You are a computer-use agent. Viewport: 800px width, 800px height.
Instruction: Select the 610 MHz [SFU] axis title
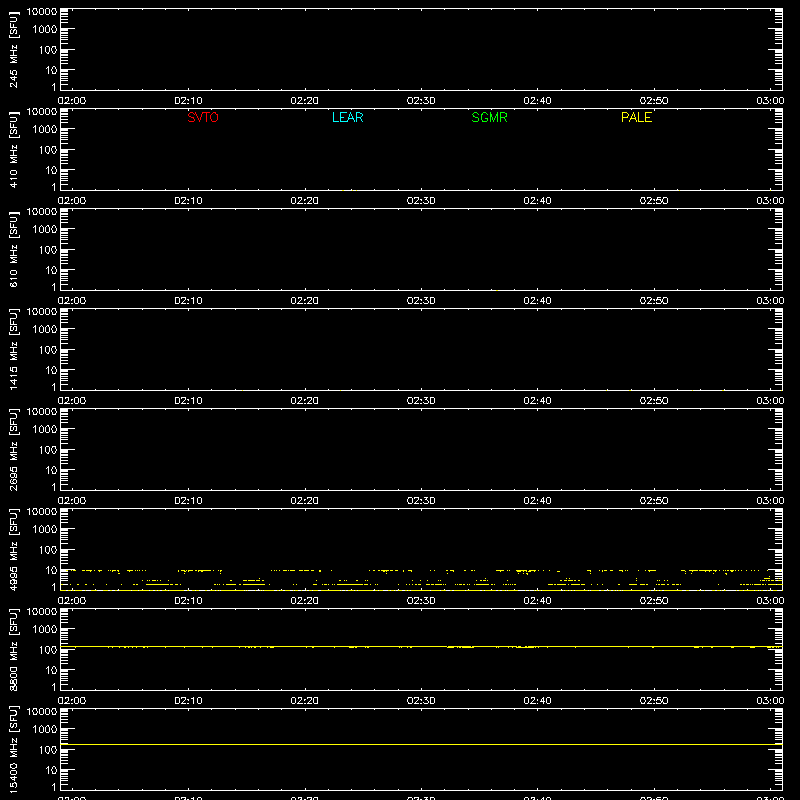point(13,249)
